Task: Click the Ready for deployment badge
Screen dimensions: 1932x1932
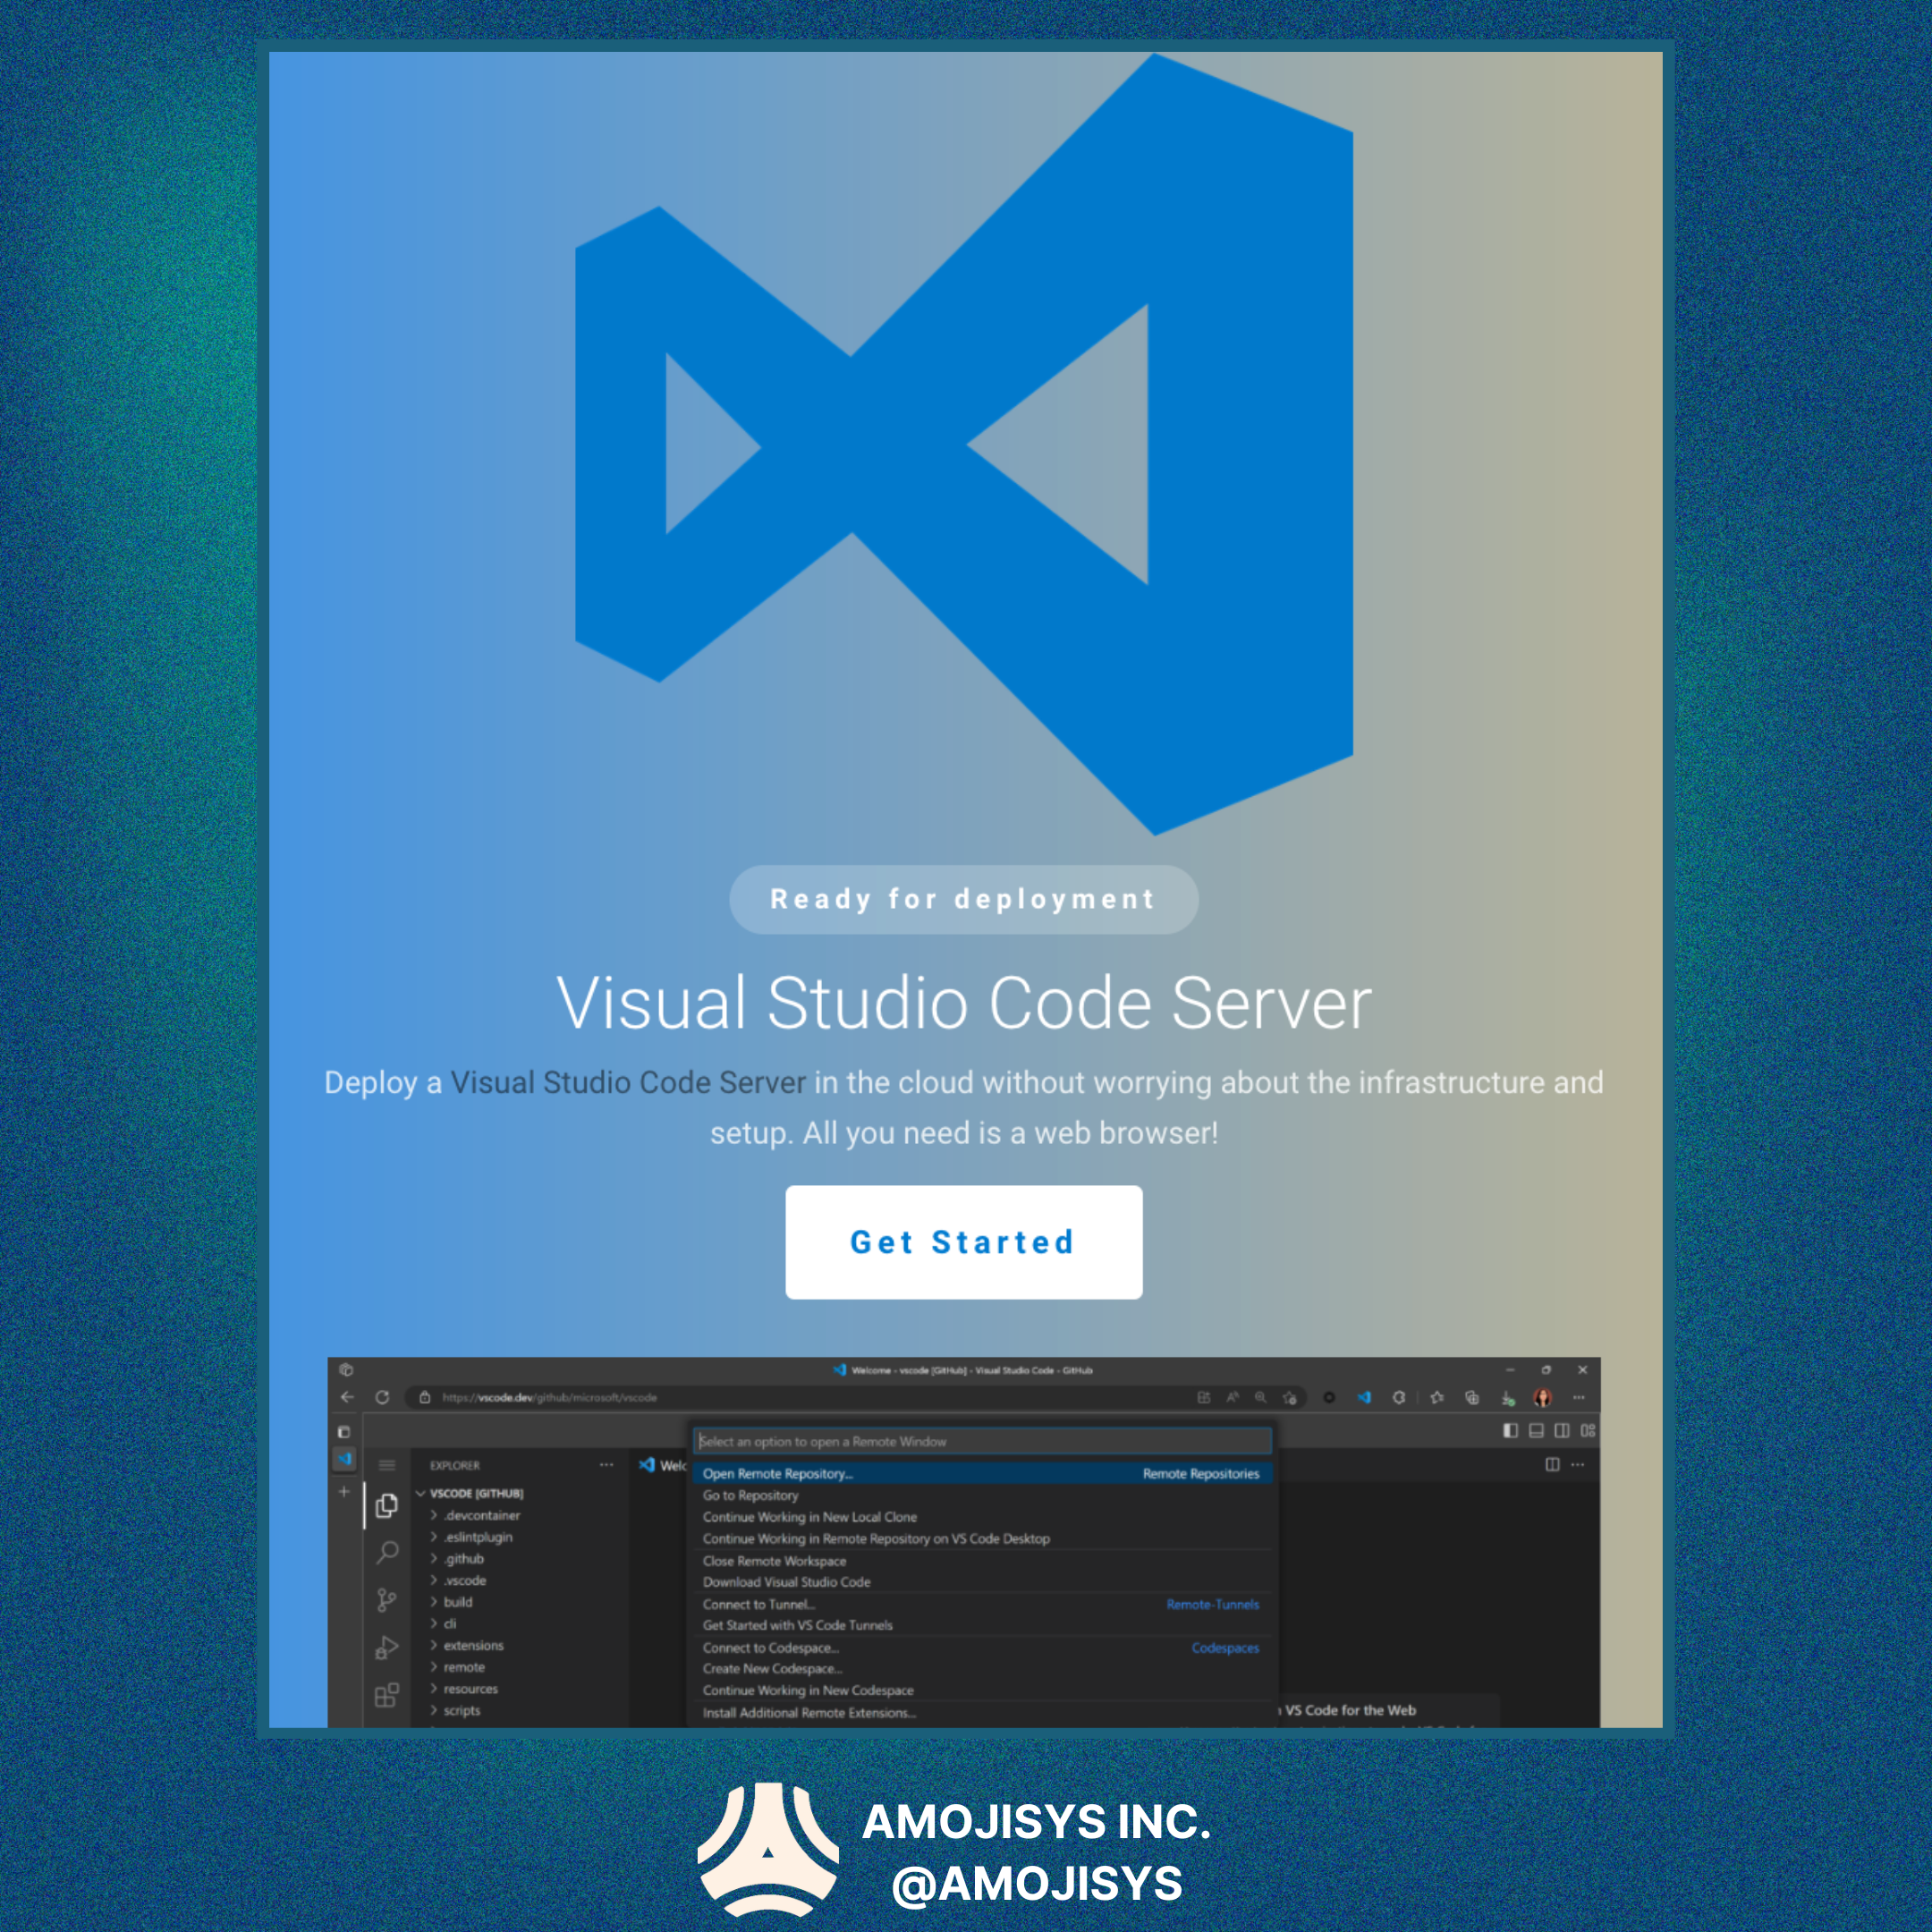Action: pos(963,899)
